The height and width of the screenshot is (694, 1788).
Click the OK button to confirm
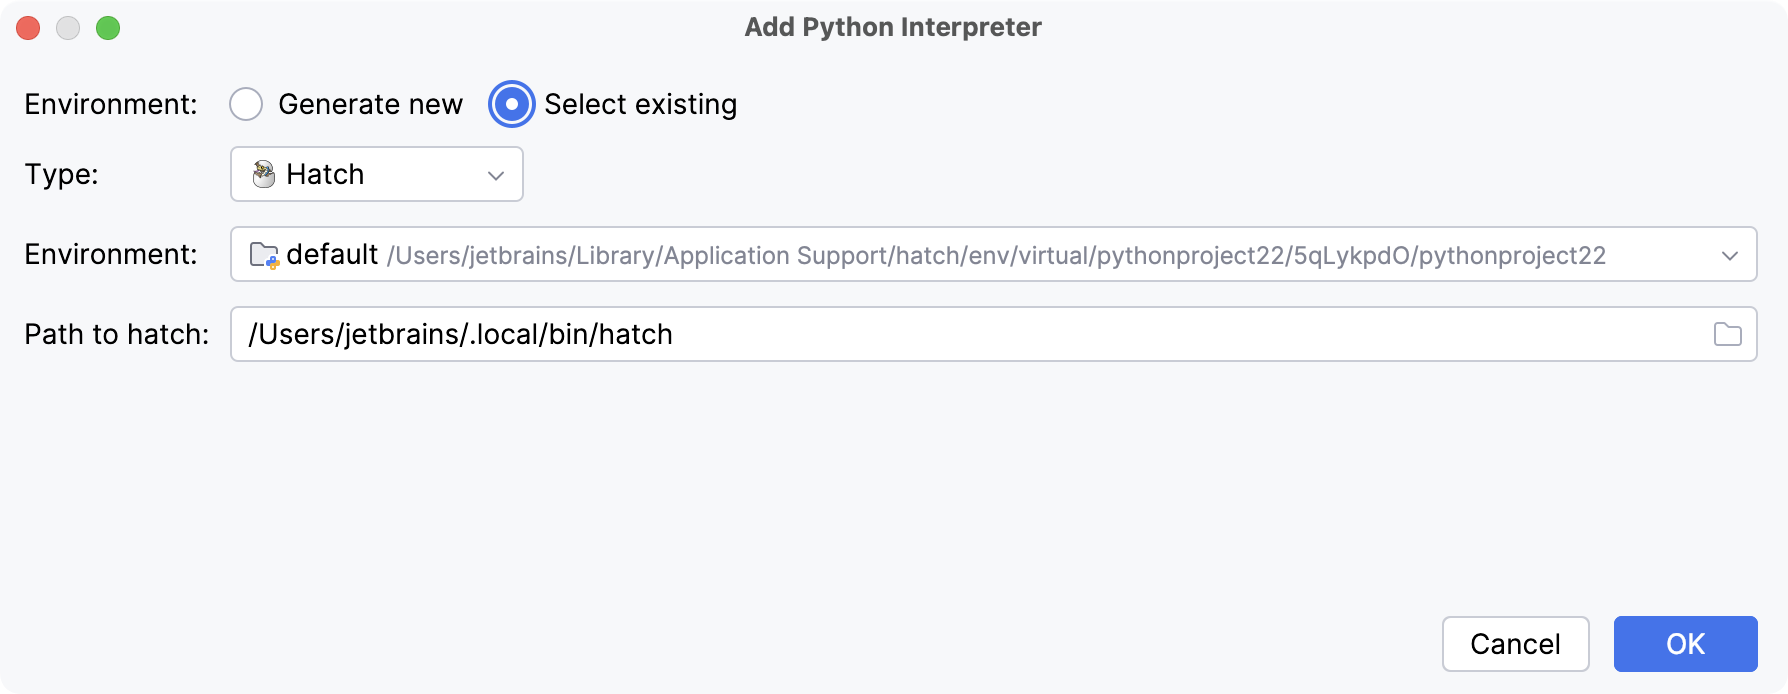coord(1685,644)
